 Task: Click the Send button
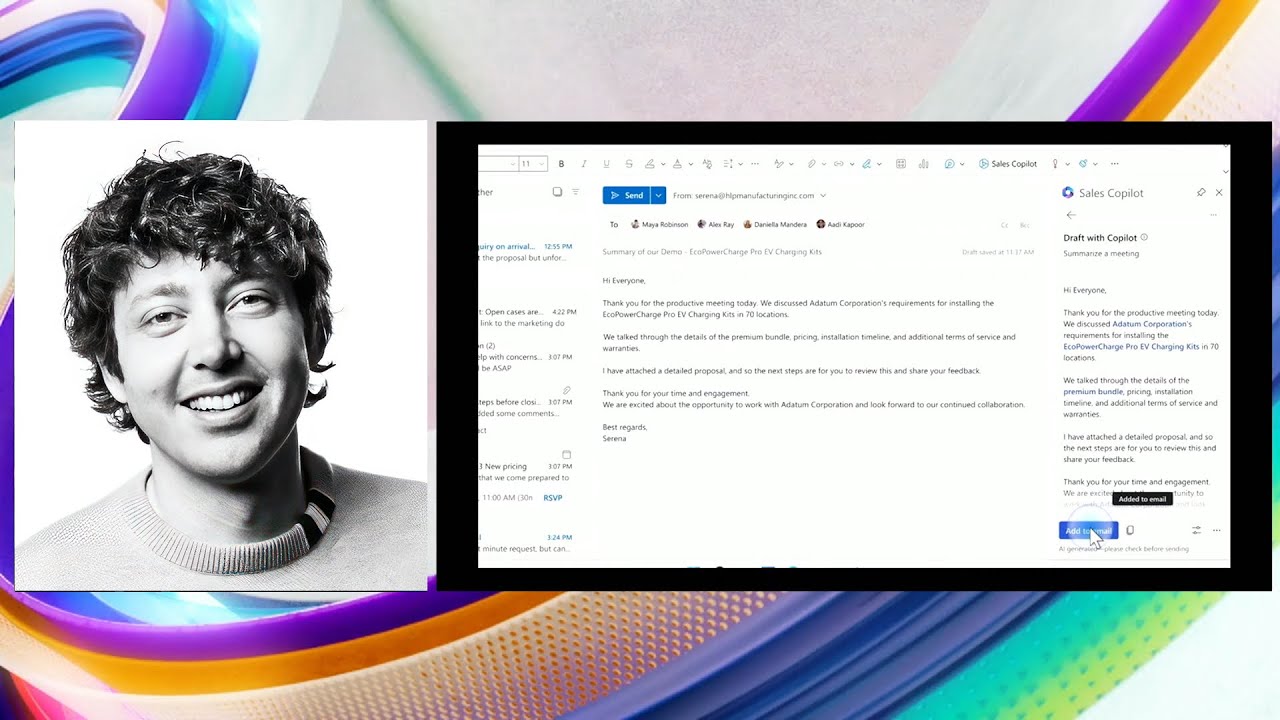pyautogui.click(x=626, y=195)
